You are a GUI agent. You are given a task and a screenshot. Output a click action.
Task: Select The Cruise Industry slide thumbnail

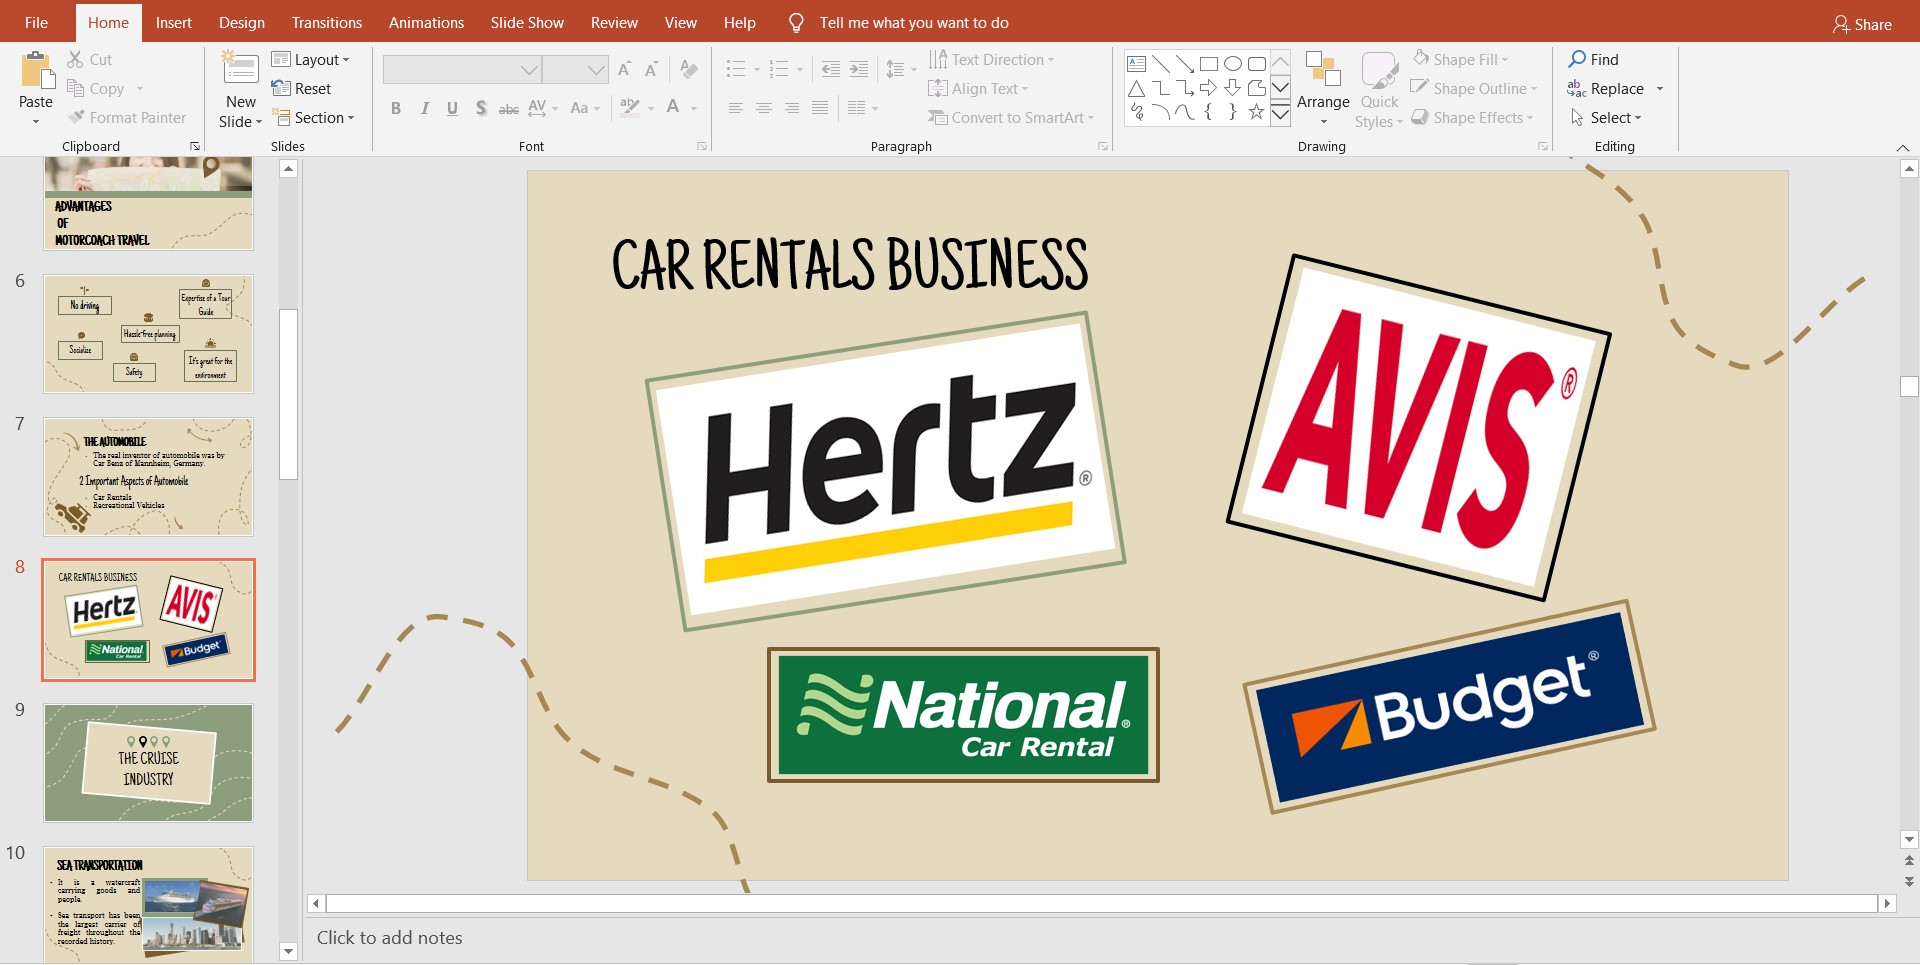[x=148, y=763]
